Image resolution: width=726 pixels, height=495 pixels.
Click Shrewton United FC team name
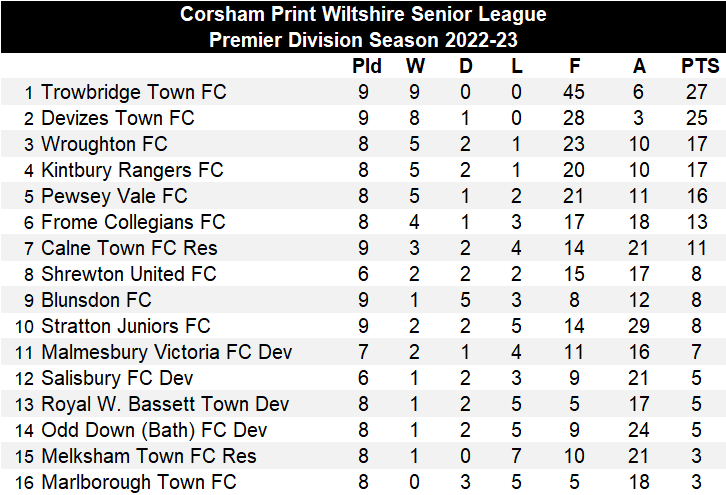pyautogui.click(x=129, y=274)
